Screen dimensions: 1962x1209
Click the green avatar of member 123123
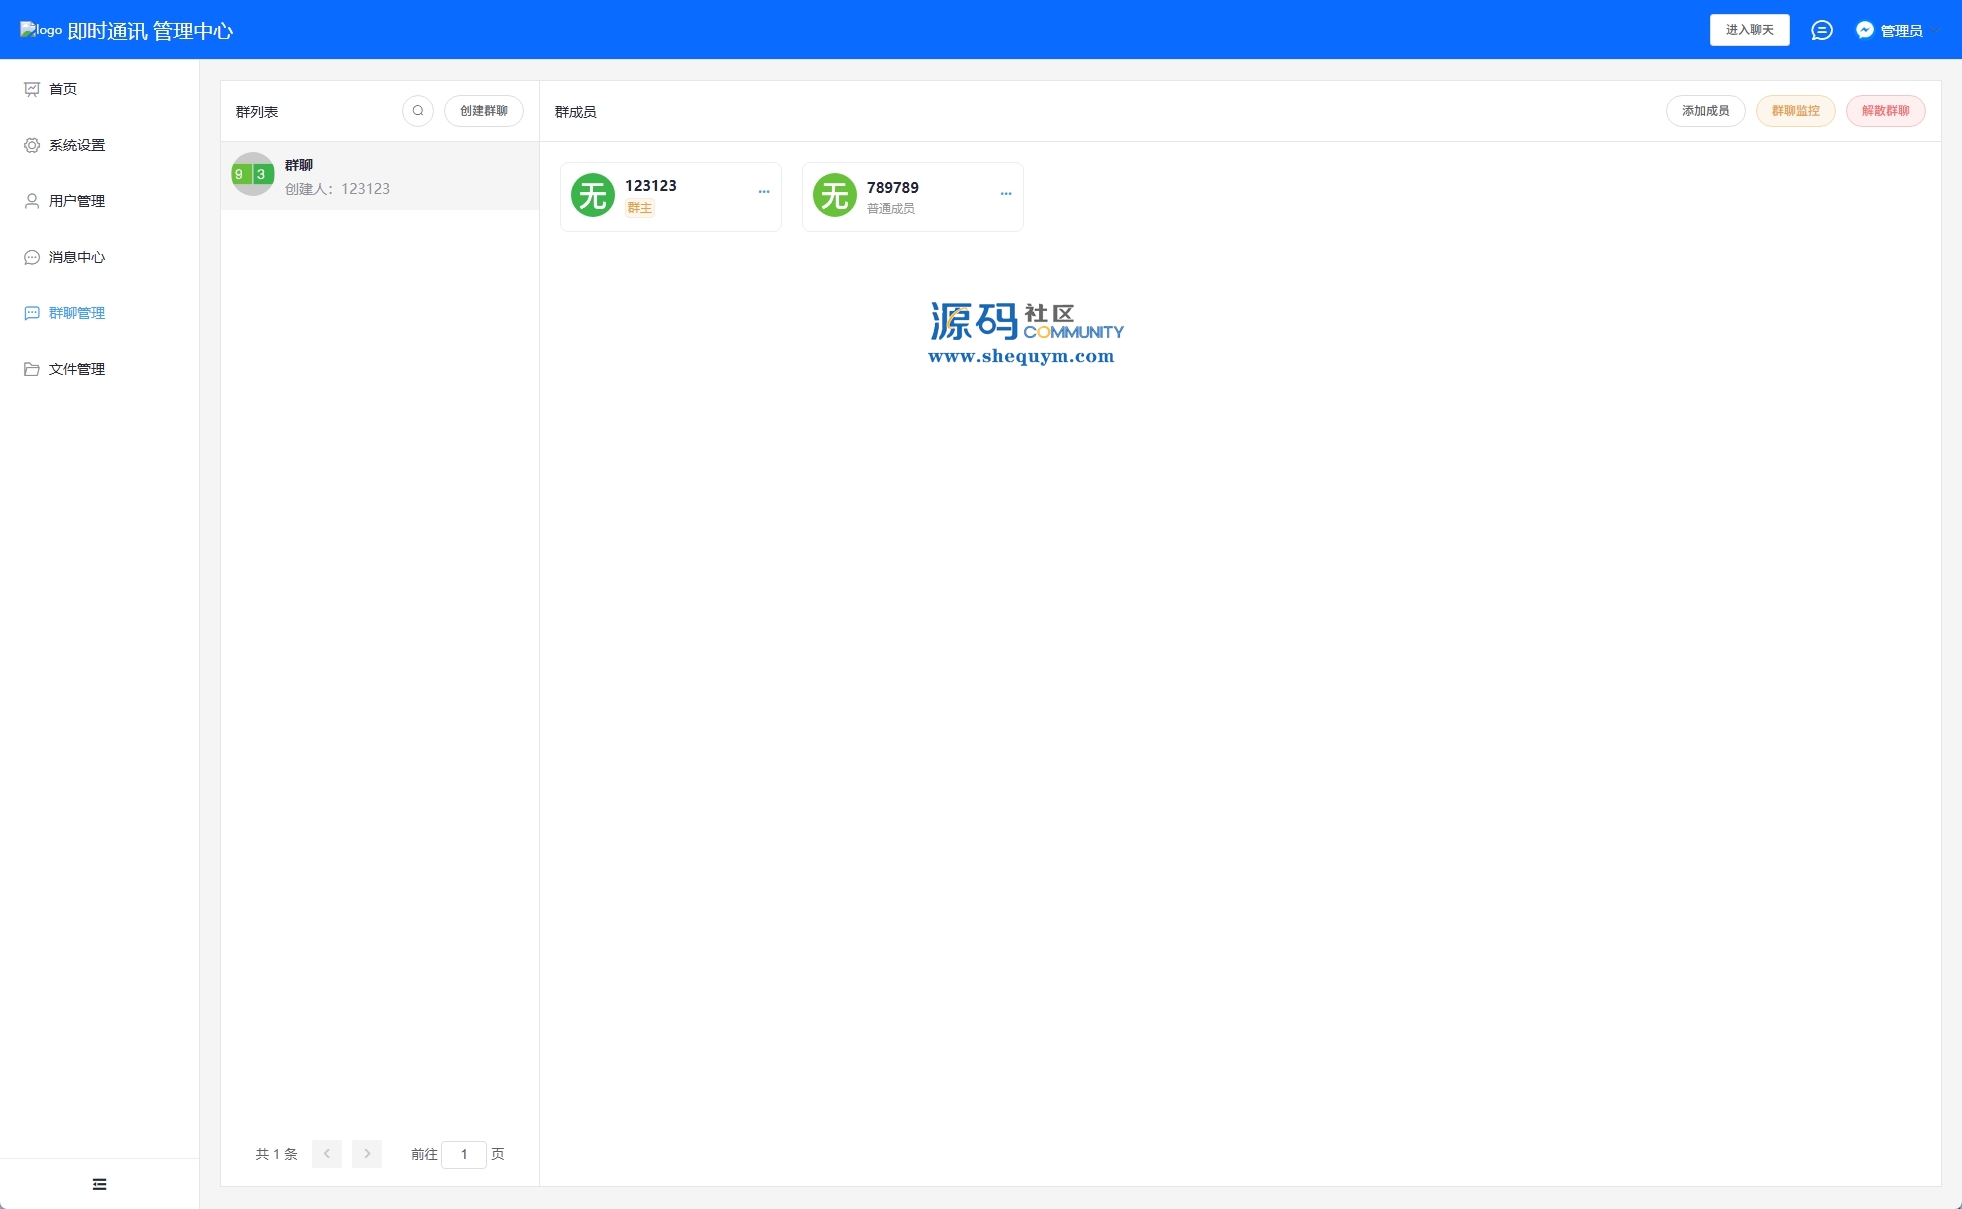593,195
